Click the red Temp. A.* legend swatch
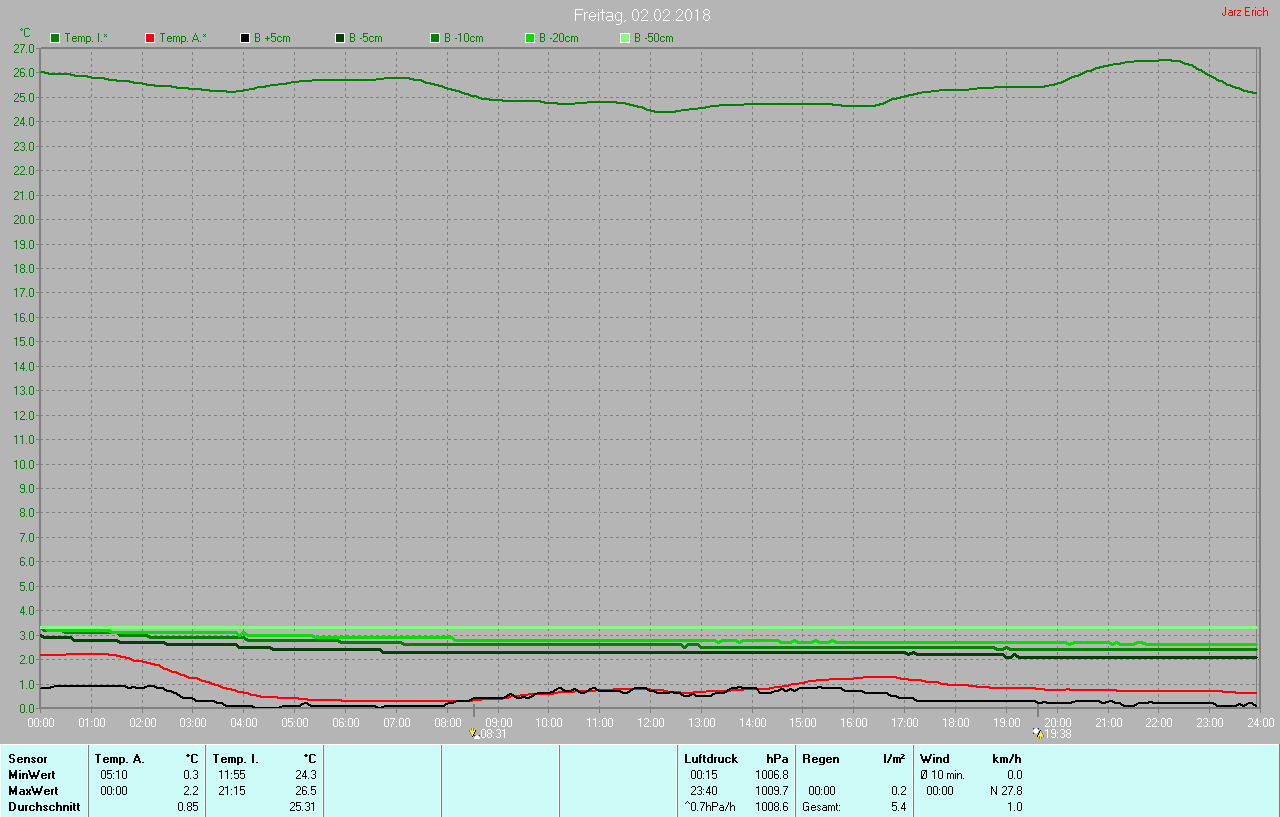The image size is (1280, 817). click(150, 38)
